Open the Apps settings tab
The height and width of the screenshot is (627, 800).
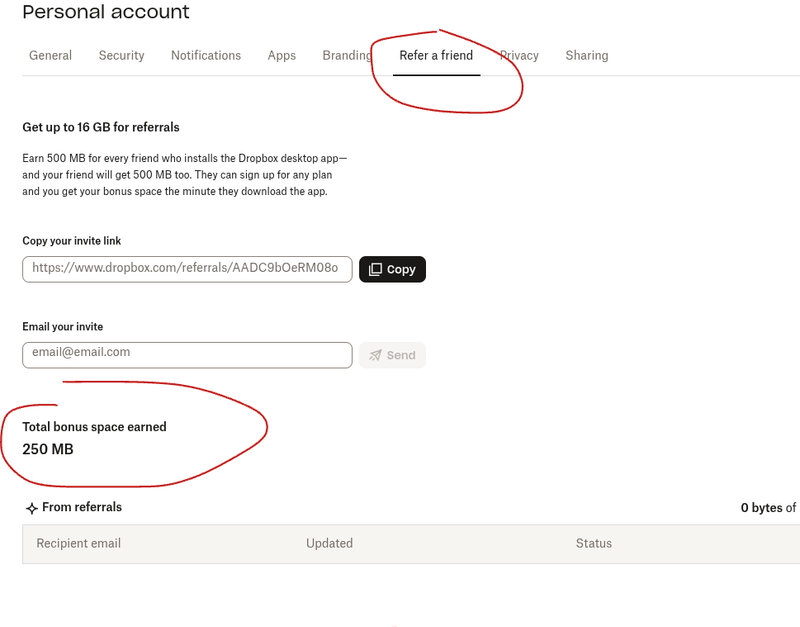pyautogui.click(x=282, y=56)
